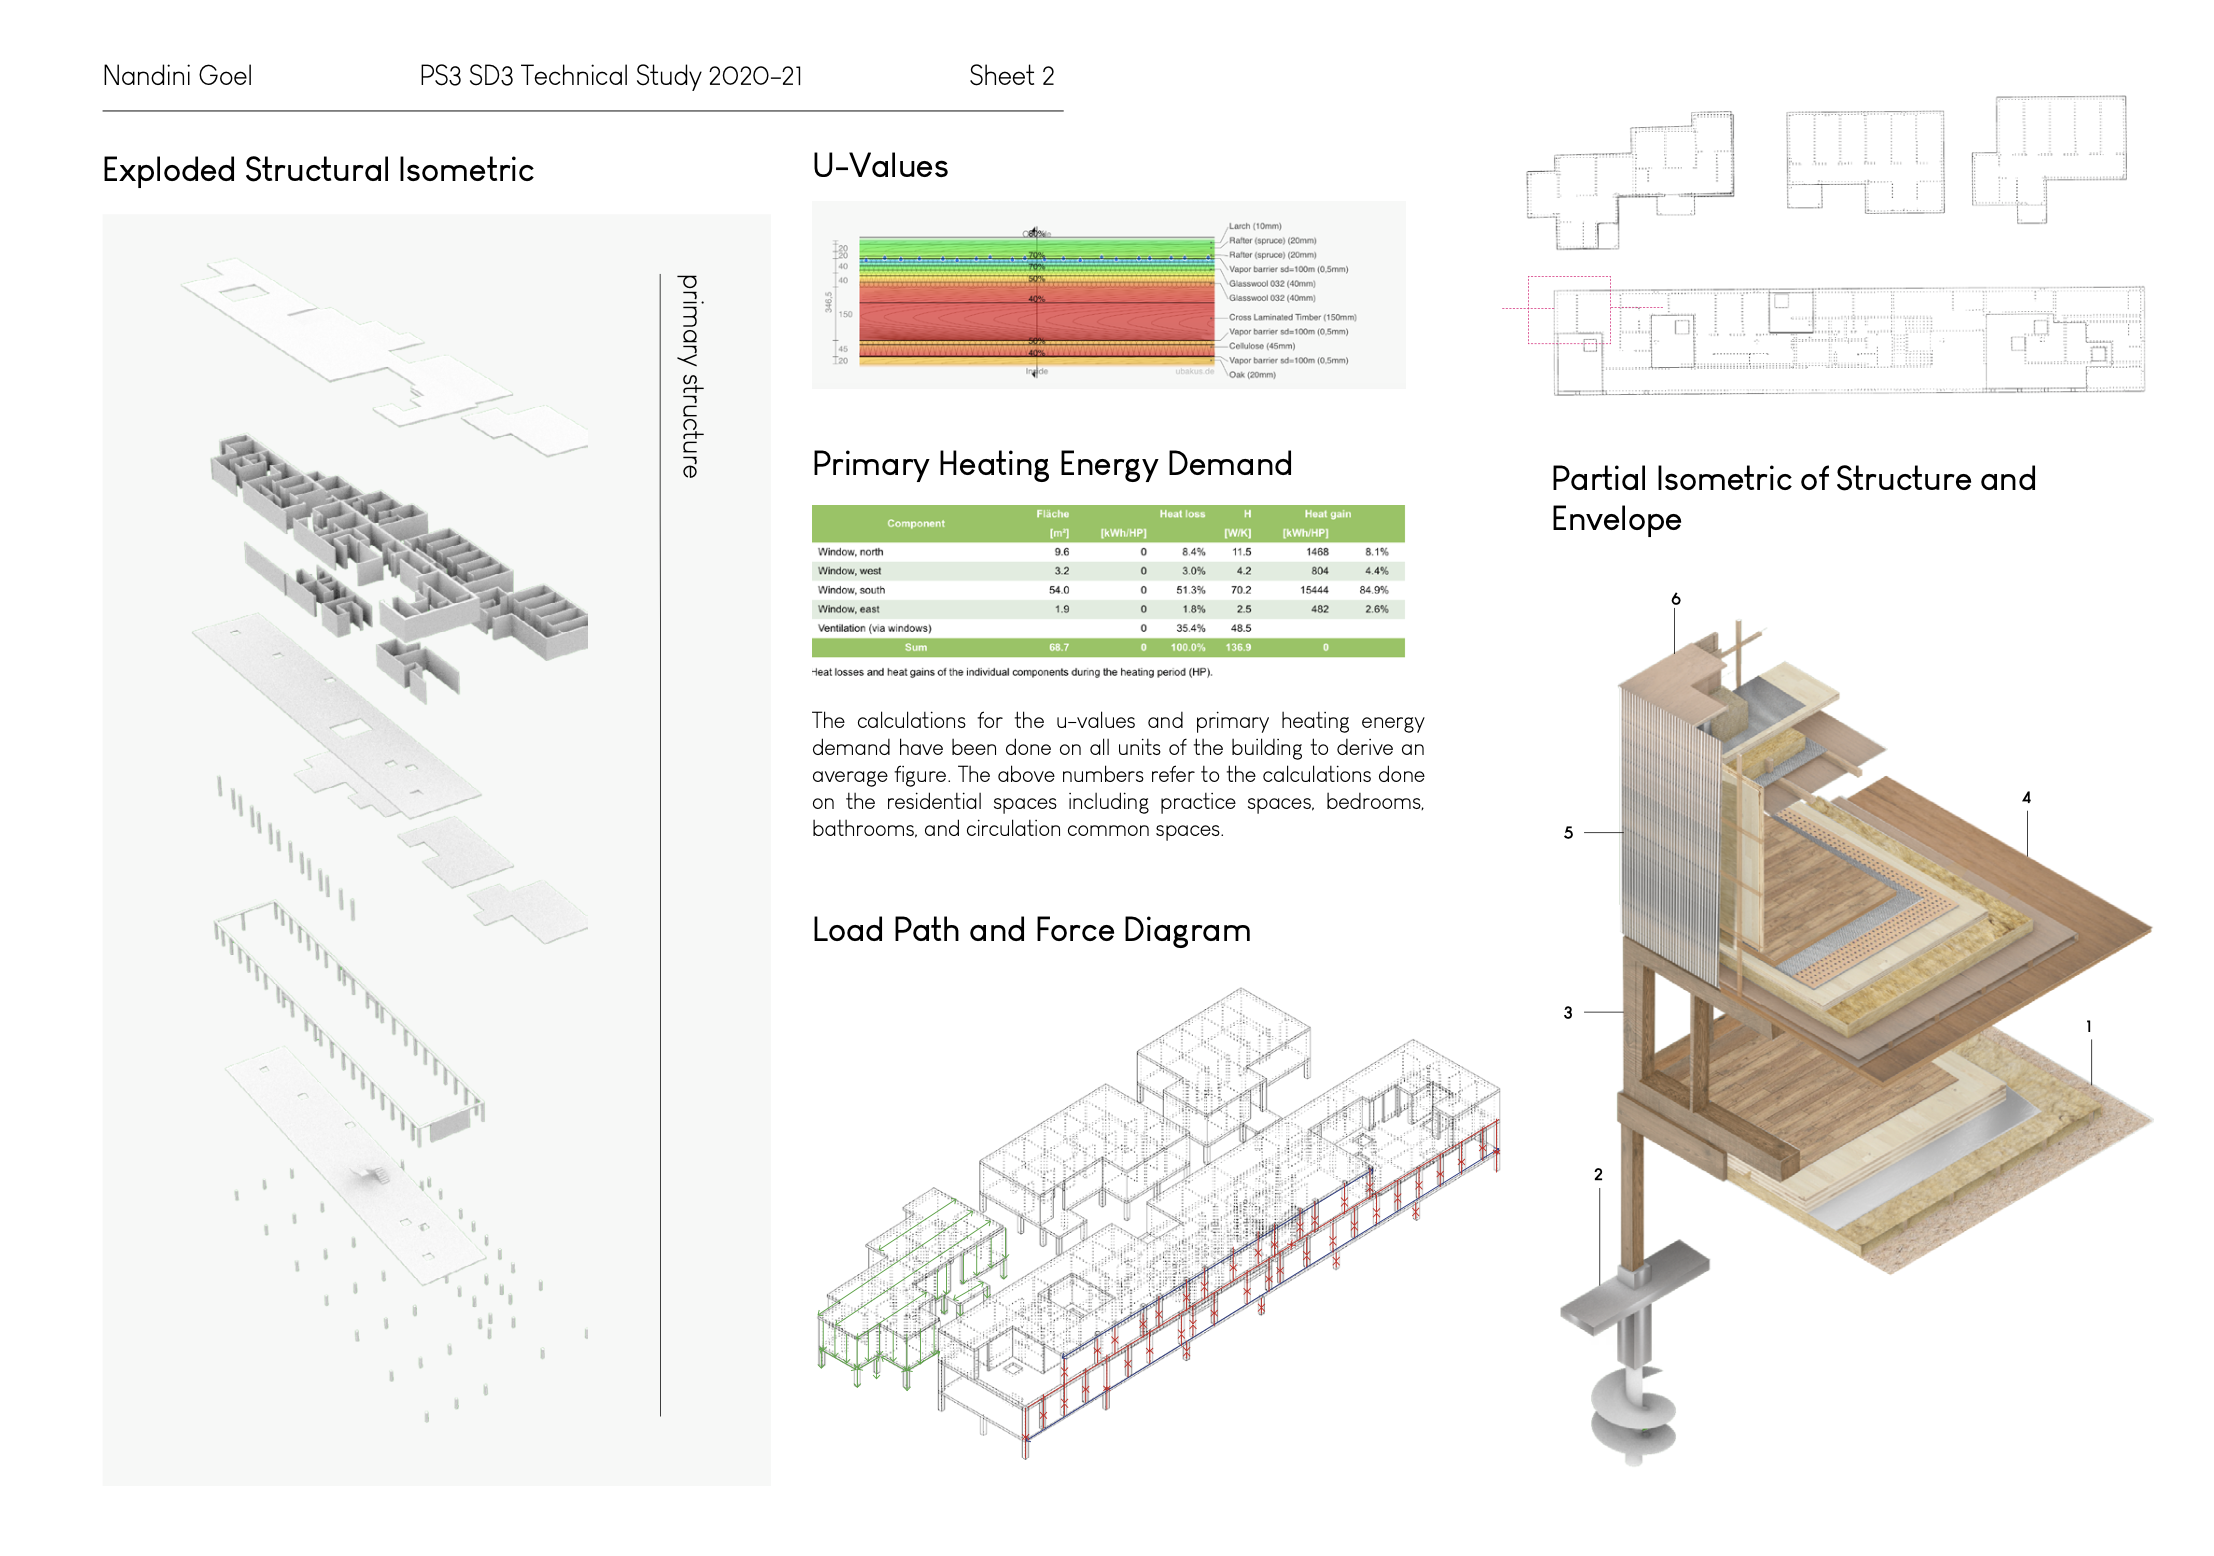Click the top-left small floor plan
The height and width of the screenshot is (1556, 2214).
[x=1630, y=180]
